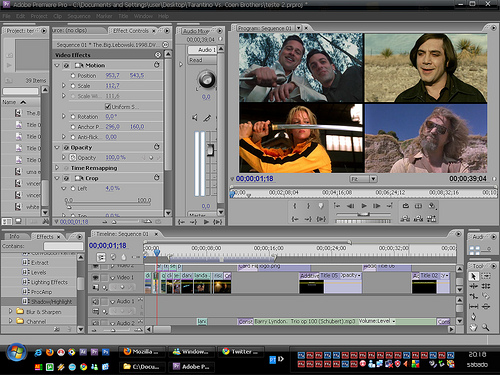Viewport: 500px width, 375px height.
Task: Expand Time Remapping effect
Action: 57,168
